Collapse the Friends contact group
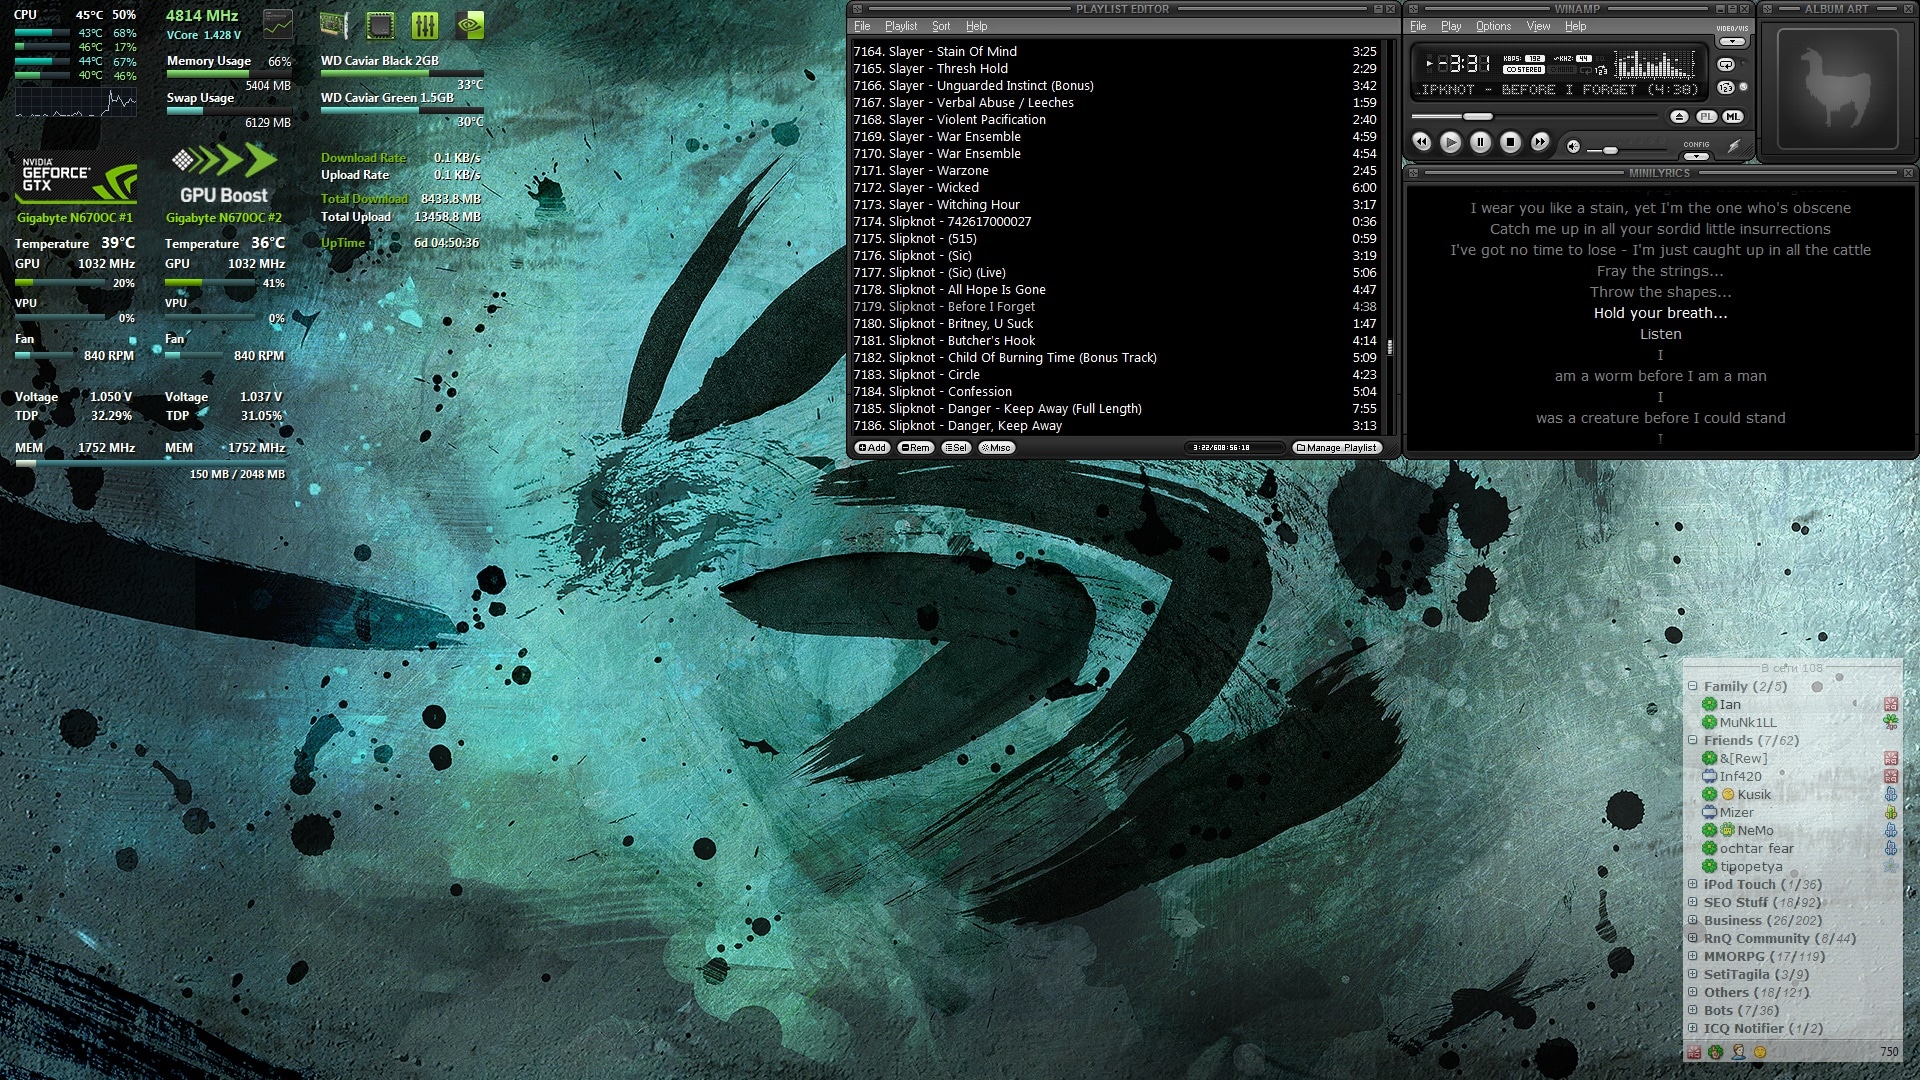This screenshot has width=1920, height=1080. [1693, 740]
